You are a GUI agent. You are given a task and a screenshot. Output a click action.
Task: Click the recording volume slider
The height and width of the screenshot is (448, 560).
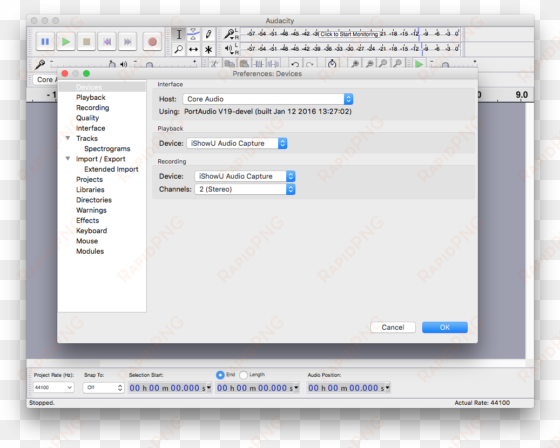point(83,65)
